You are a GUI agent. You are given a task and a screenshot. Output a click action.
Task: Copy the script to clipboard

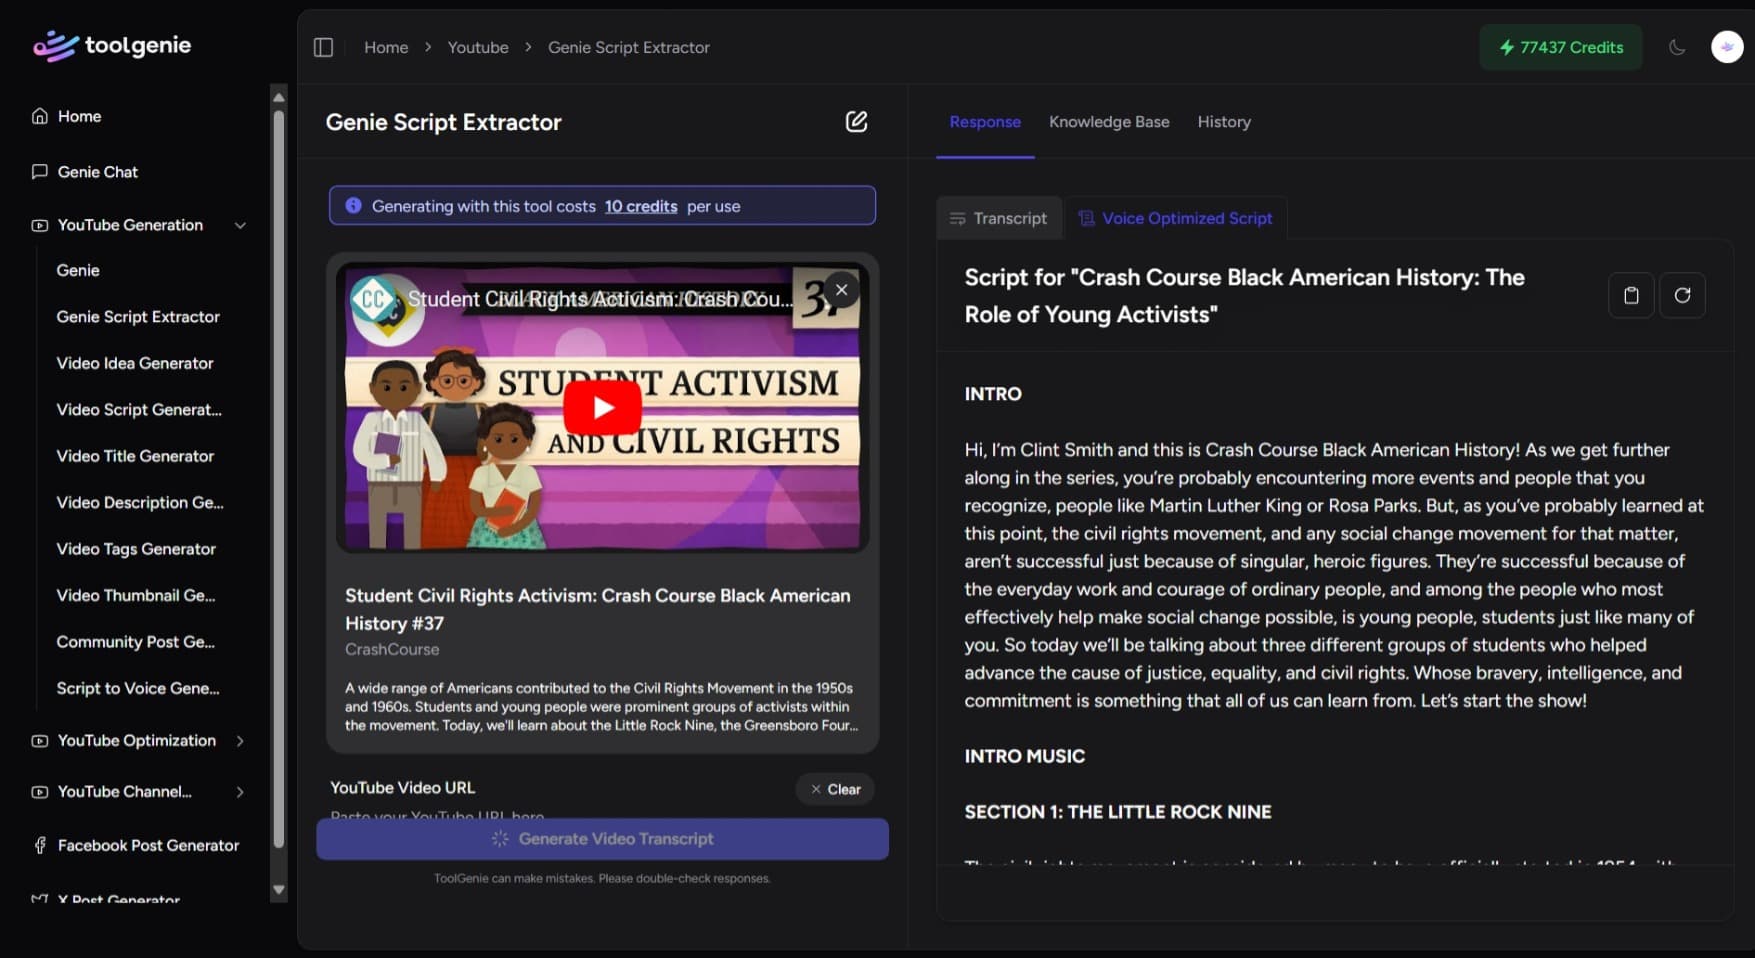1631,295
